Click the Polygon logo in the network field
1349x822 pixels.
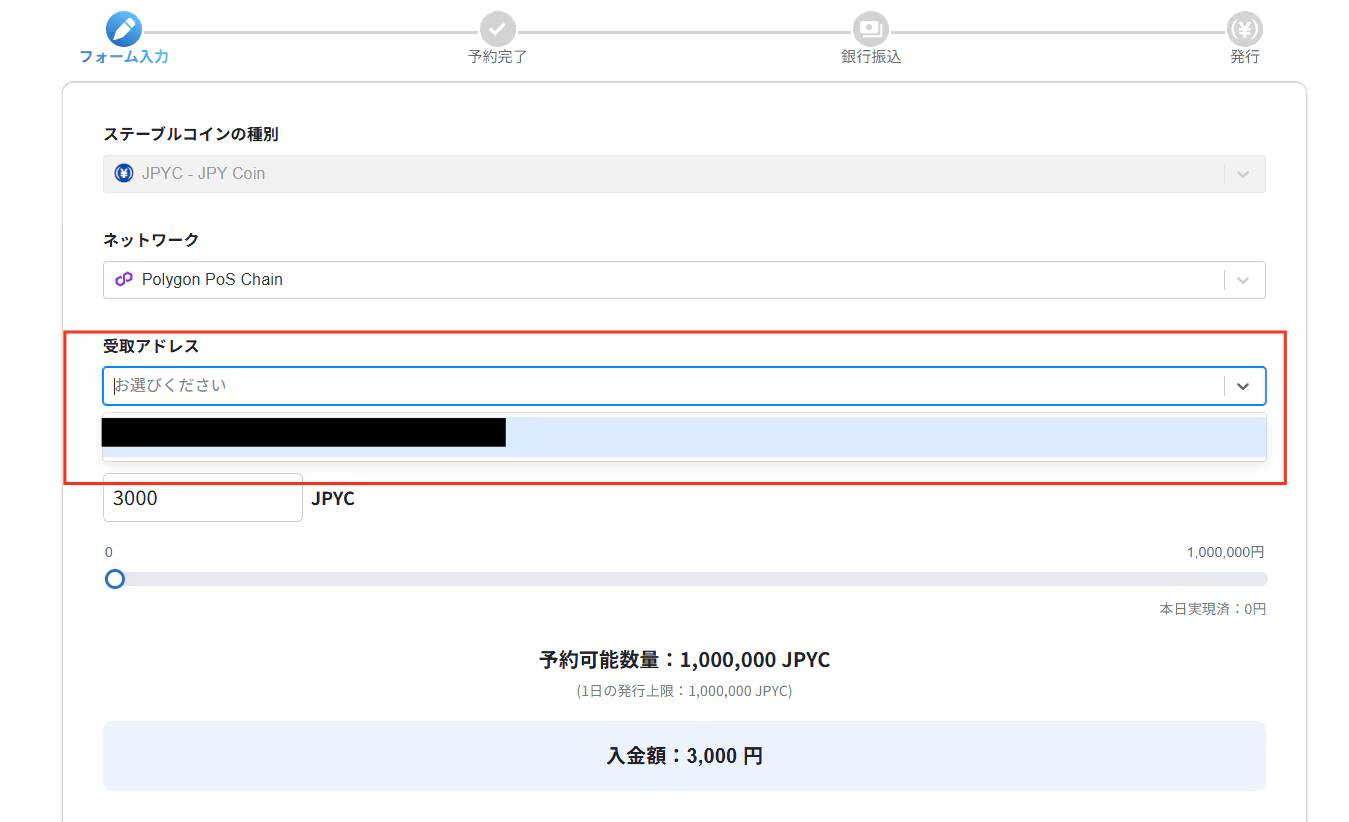pyautogui.click(x=122, y=279)
